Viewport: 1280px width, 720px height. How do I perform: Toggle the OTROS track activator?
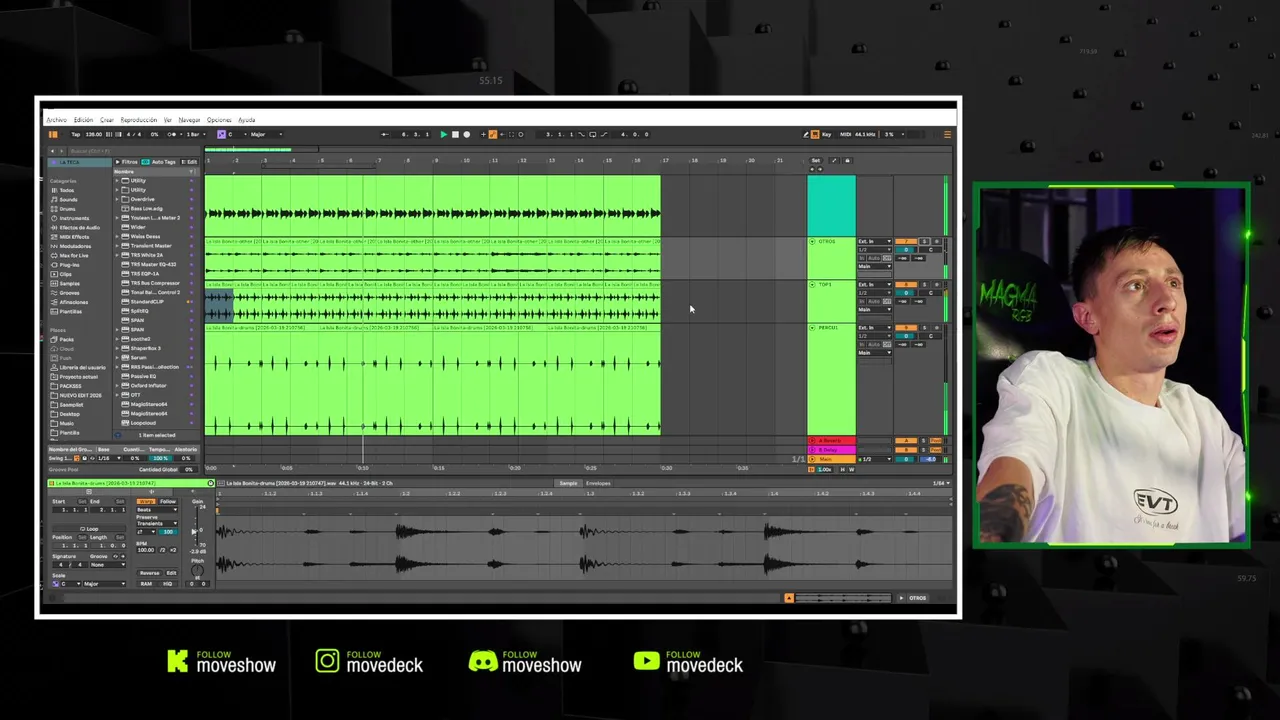[x=906, y=241]
